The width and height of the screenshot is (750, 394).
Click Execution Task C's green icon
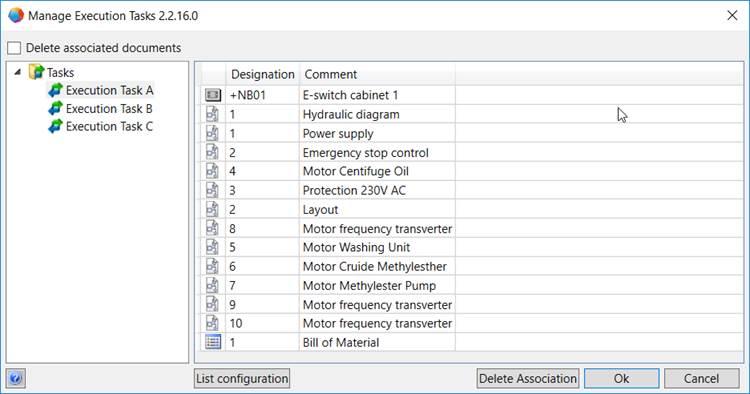[x=55, y=127]
